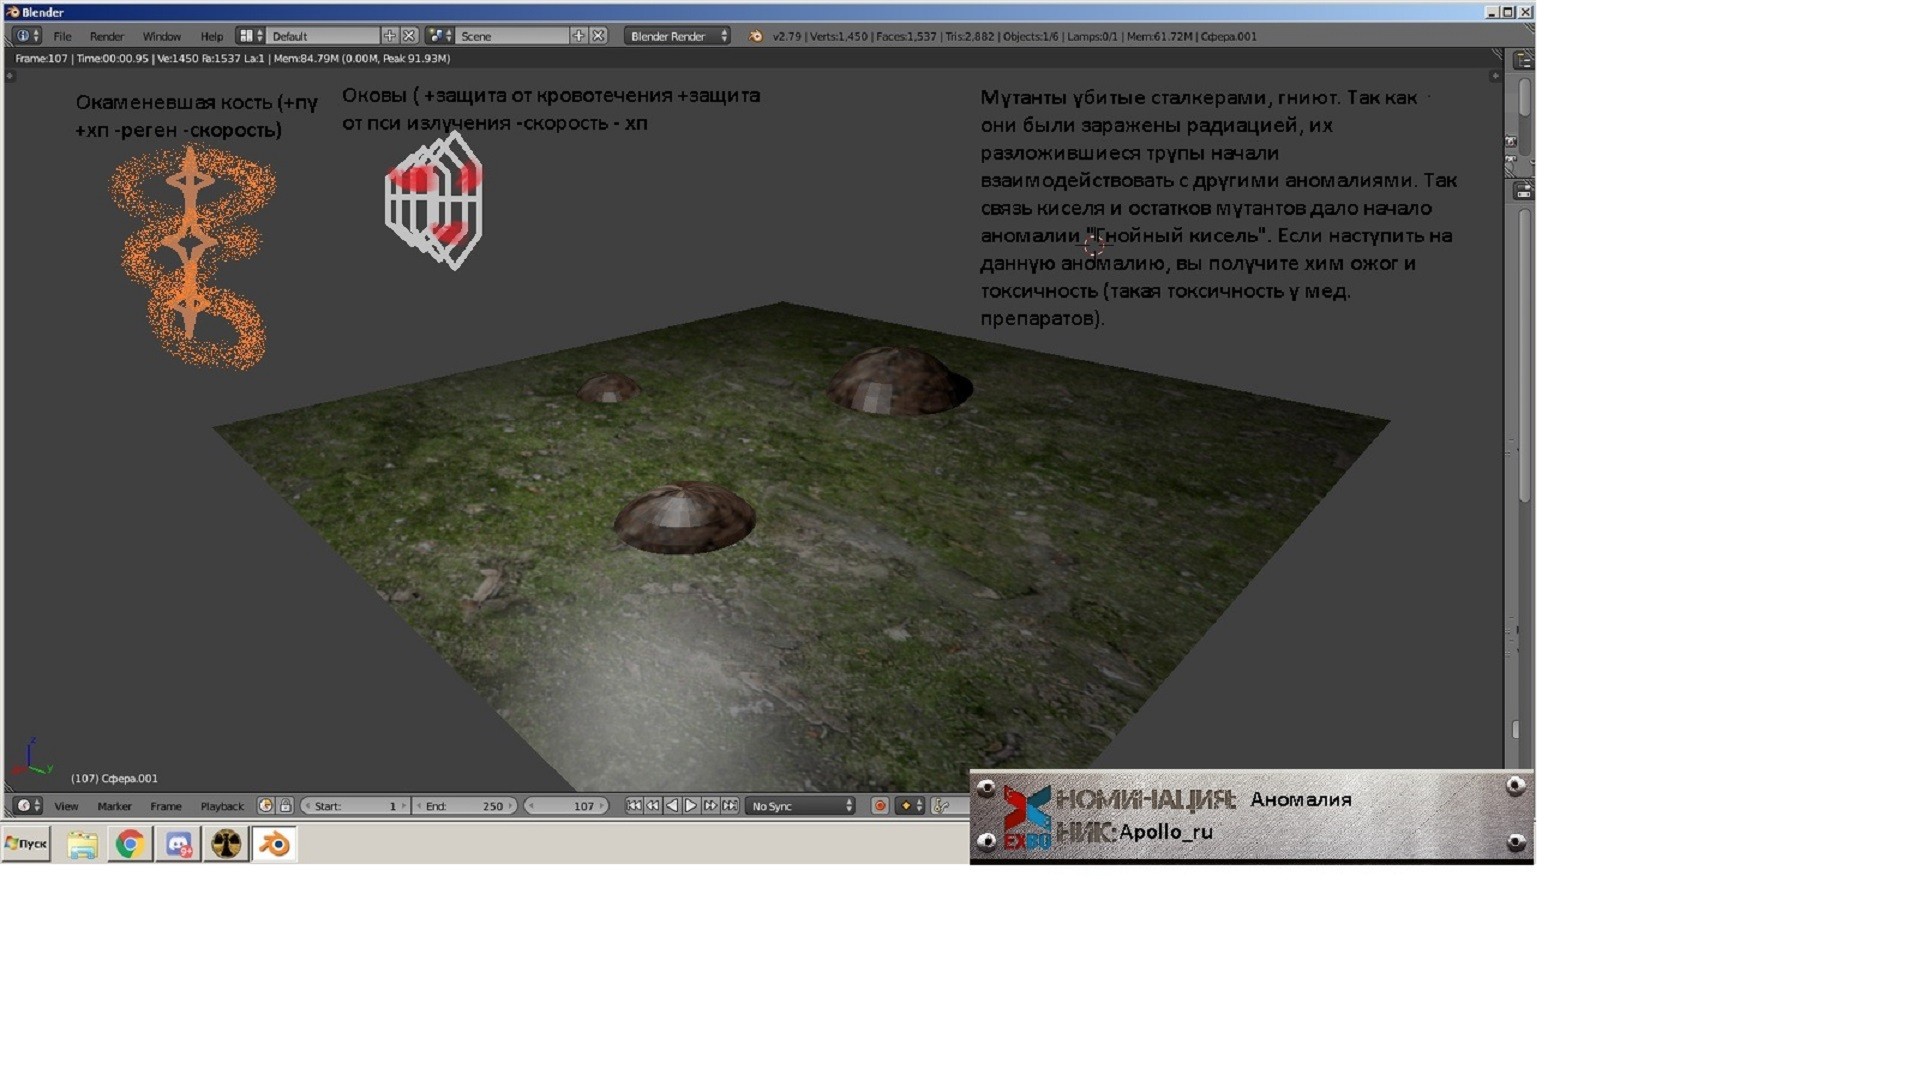Toggle the red auto keyframe record button
The width and height of the screenshot is (1920, 1080).
tap(880, 805)
